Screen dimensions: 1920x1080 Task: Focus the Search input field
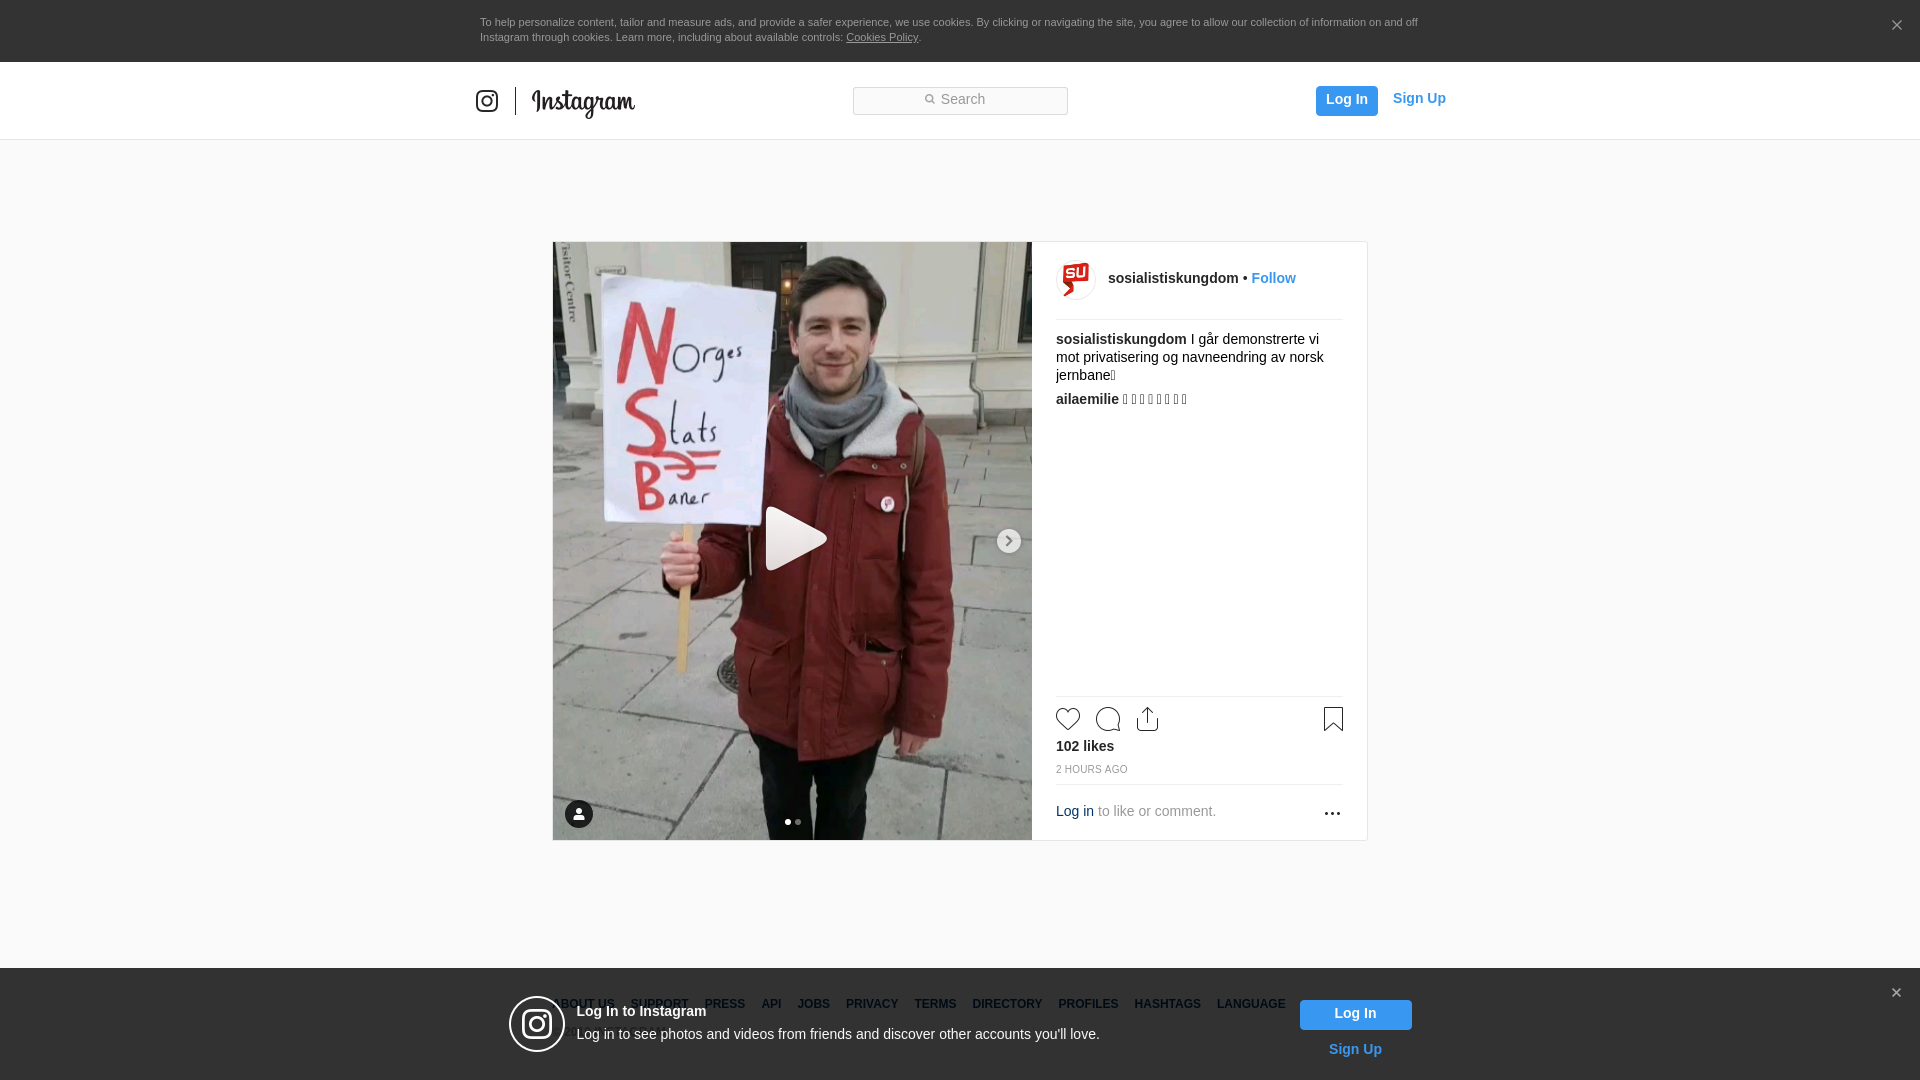(960, 101)
